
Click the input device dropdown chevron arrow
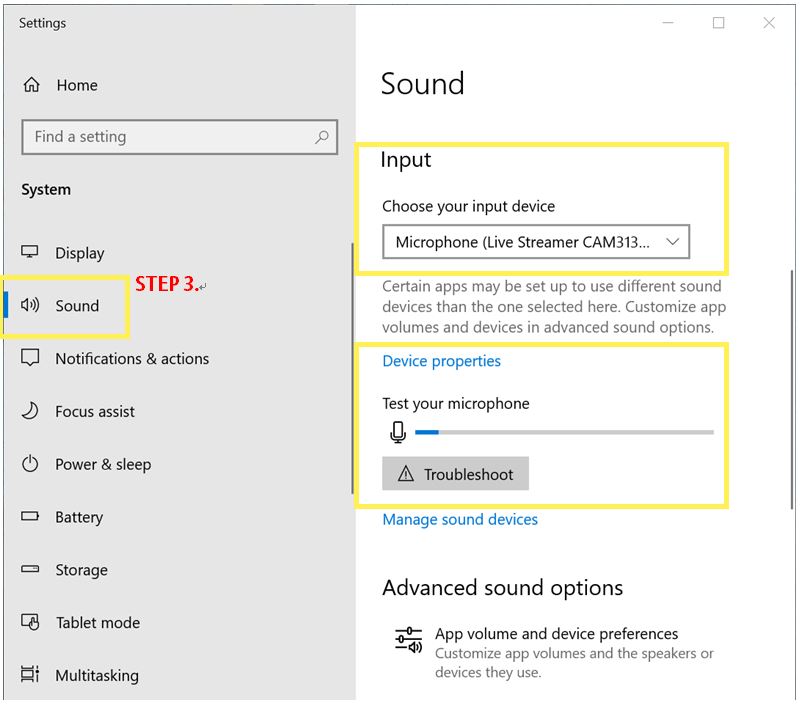point(673,242)
